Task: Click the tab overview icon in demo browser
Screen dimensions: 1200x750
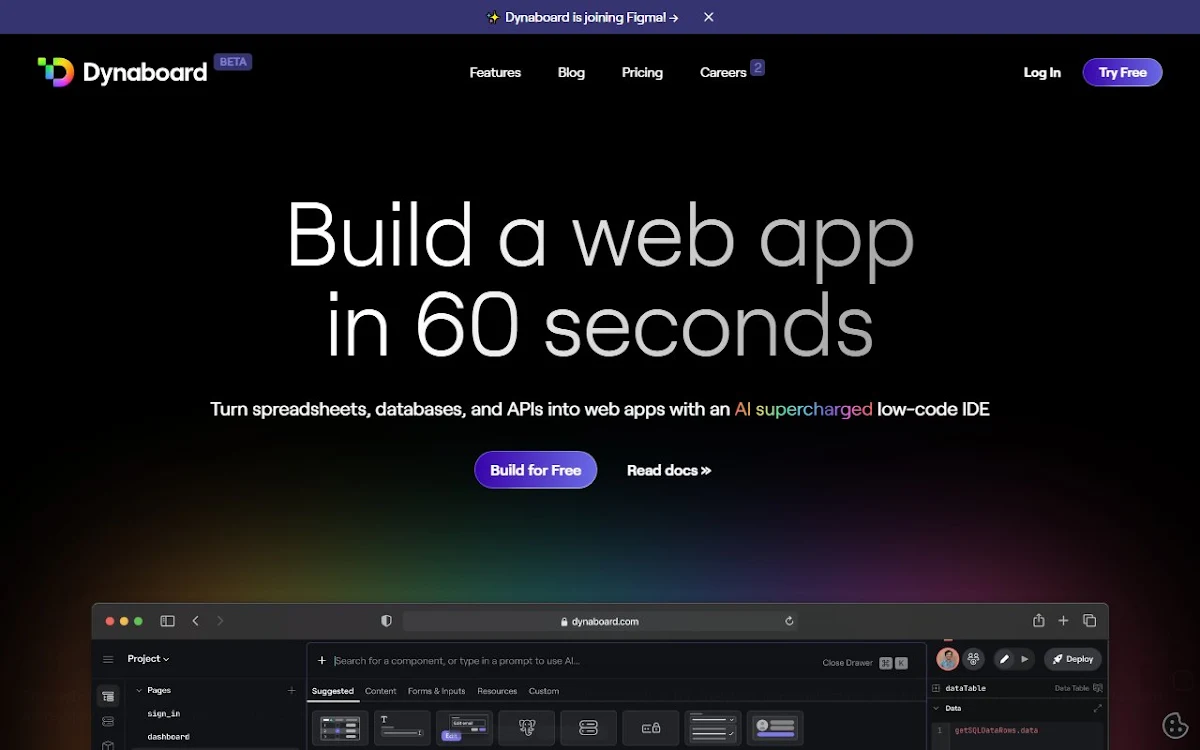Action: [x=1090, y=621]
